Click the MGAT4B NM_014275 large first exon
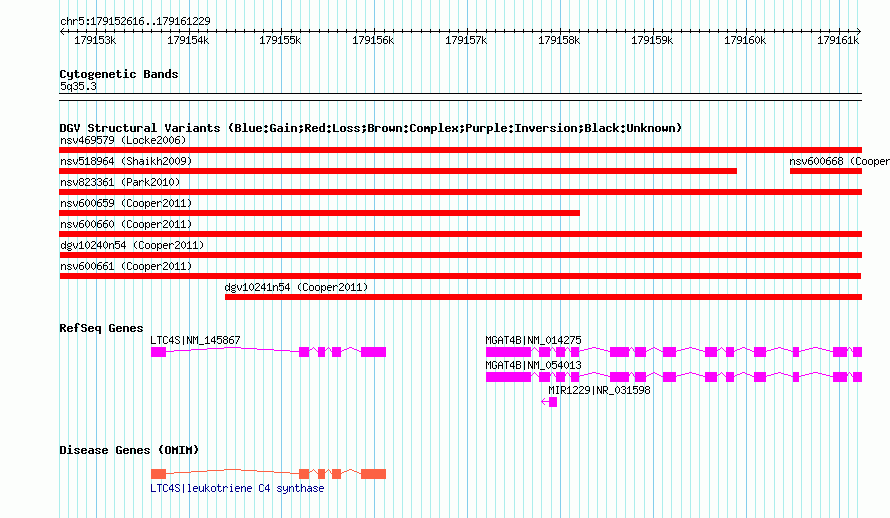This screenshot has width=890, height=518. [509, 352]
